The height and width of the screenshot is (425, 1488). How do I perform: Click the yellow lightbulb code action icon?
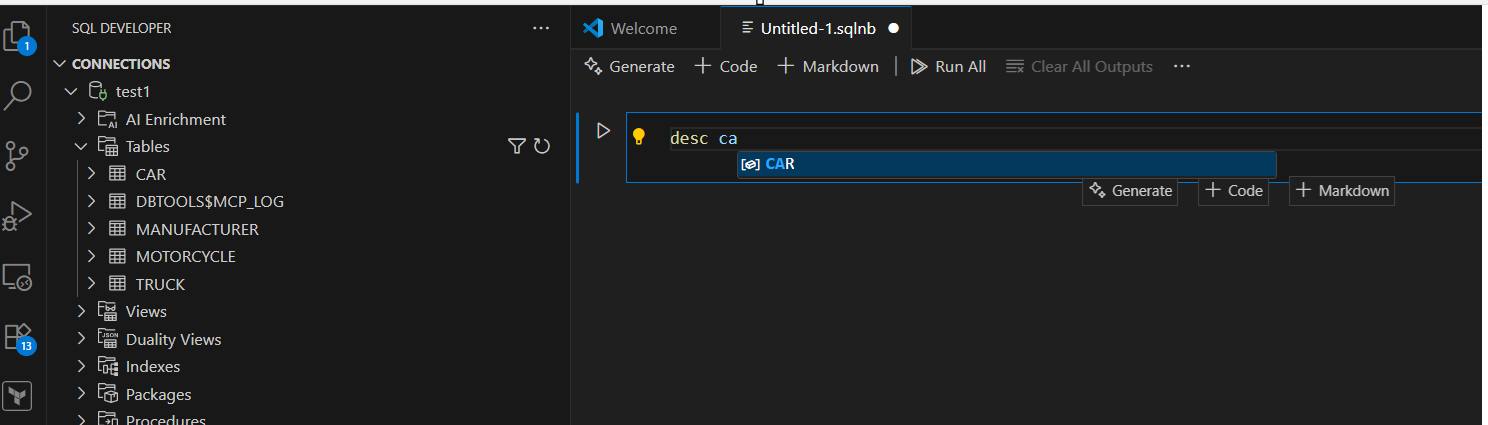639,137
